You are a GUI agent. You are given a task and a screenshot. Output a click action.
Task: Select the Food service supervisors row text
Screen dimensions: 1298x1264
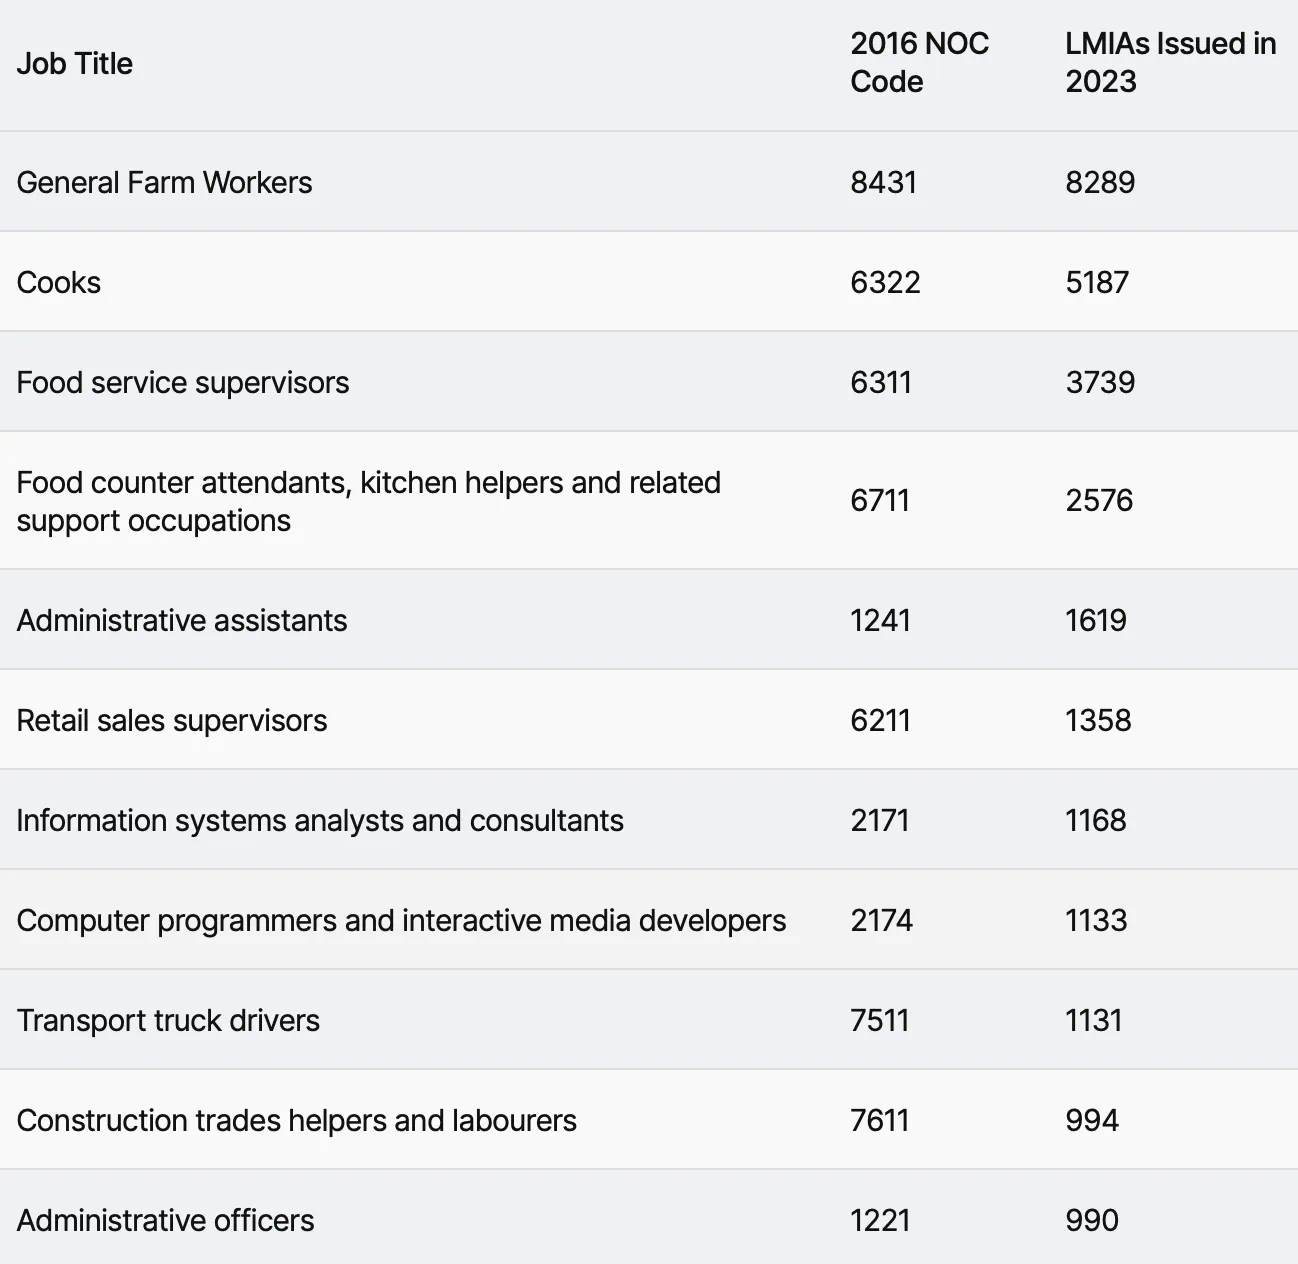[x=183, y=382]
